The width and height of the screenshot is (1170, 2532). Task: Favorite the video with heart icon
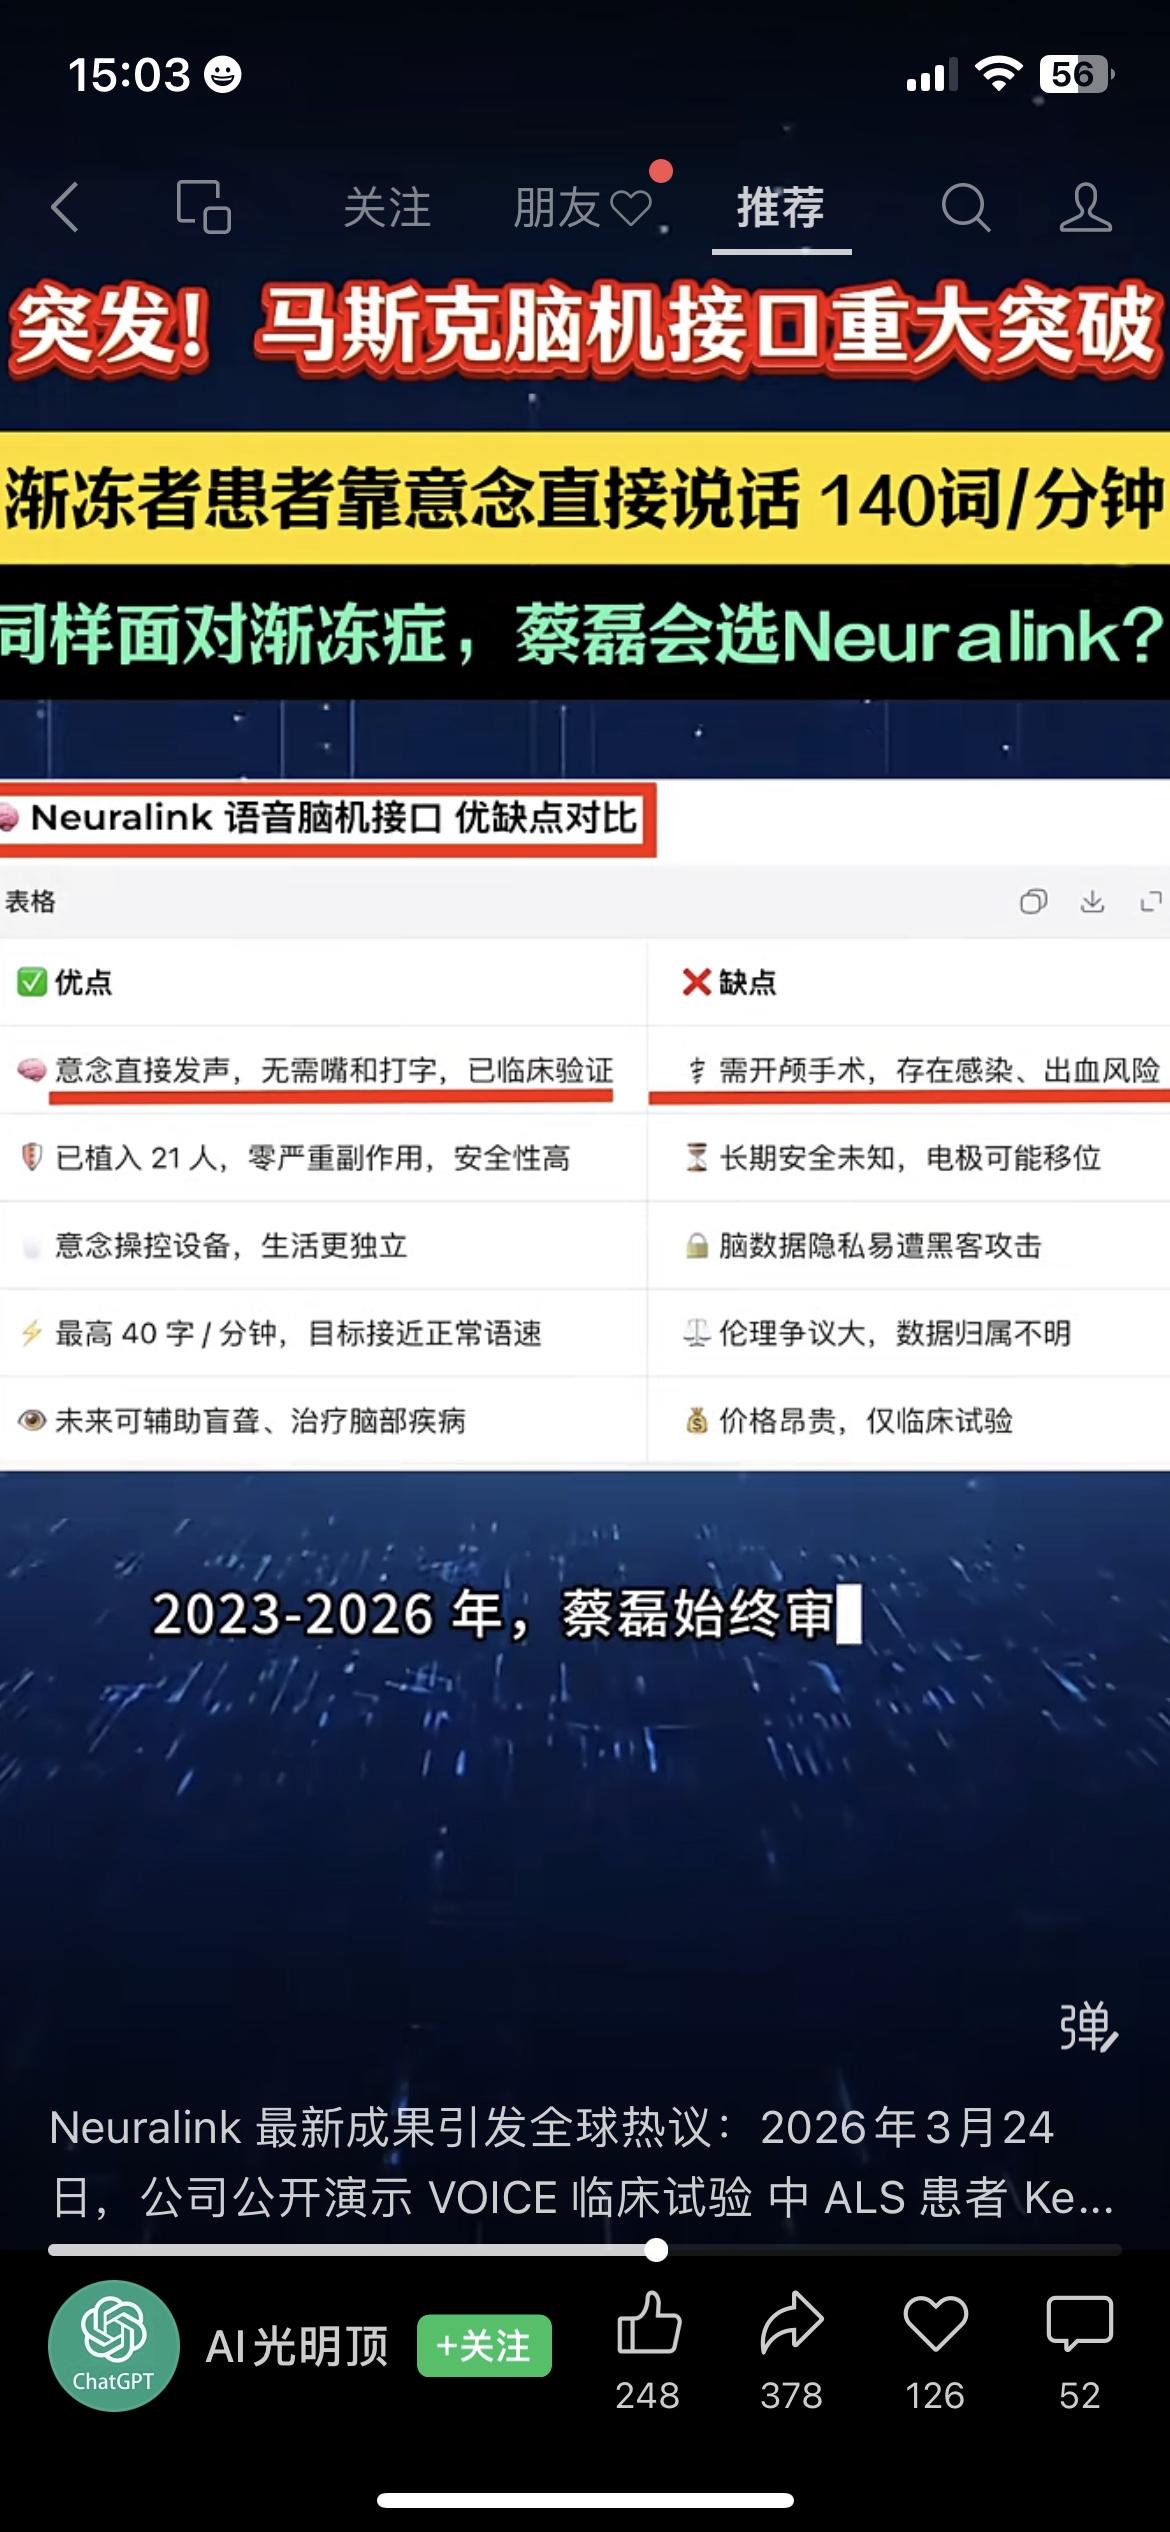(x=935, y=2322)
